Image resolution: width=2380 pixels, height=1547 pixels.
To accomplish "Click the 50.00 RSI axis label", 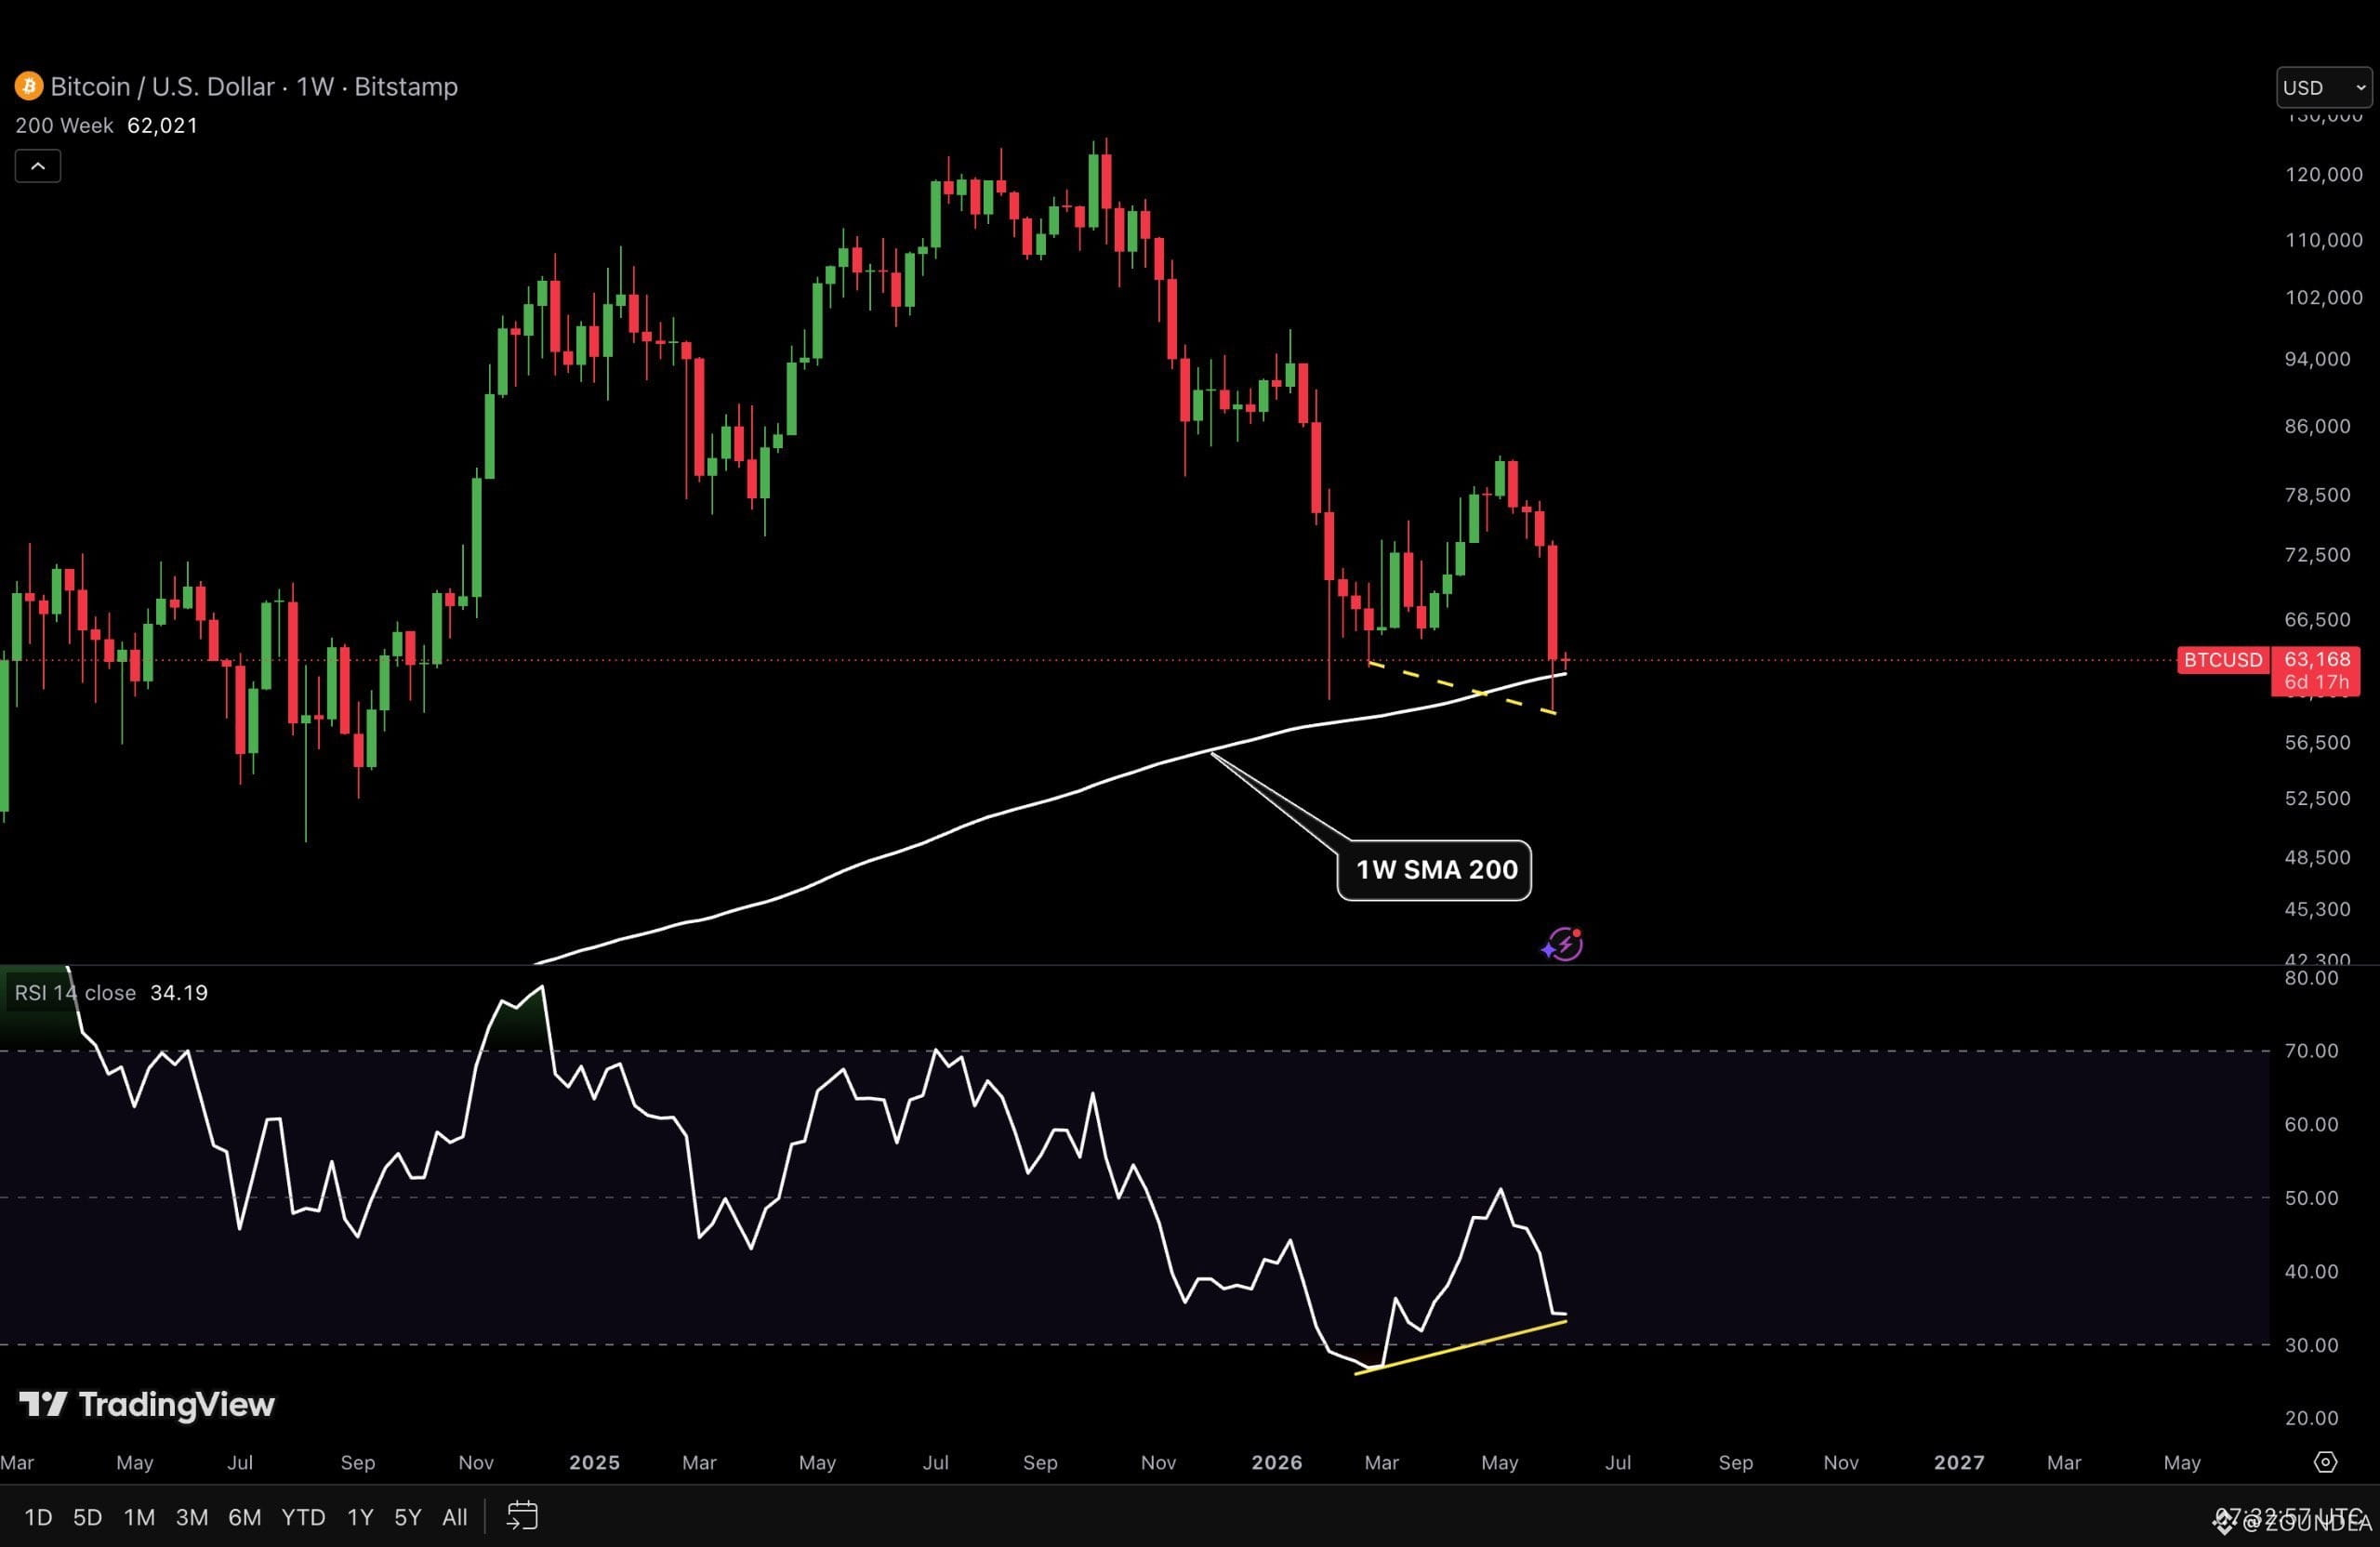I will [x=2311, y=1198].
